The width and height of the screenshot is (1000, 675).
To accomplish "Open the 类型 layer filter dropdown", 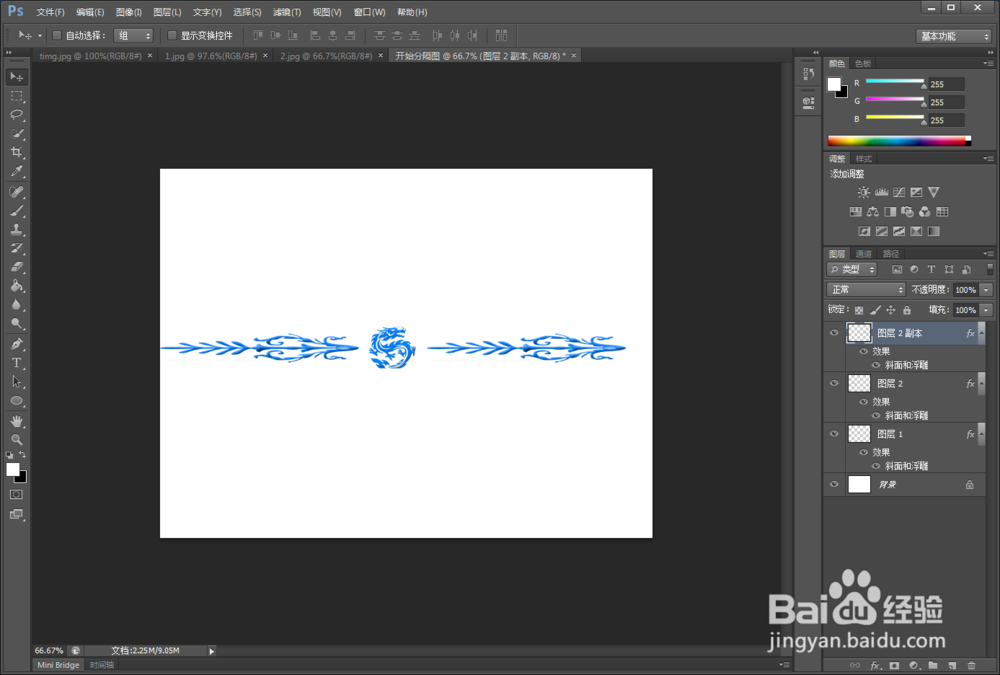I will [x=853, y=269].
